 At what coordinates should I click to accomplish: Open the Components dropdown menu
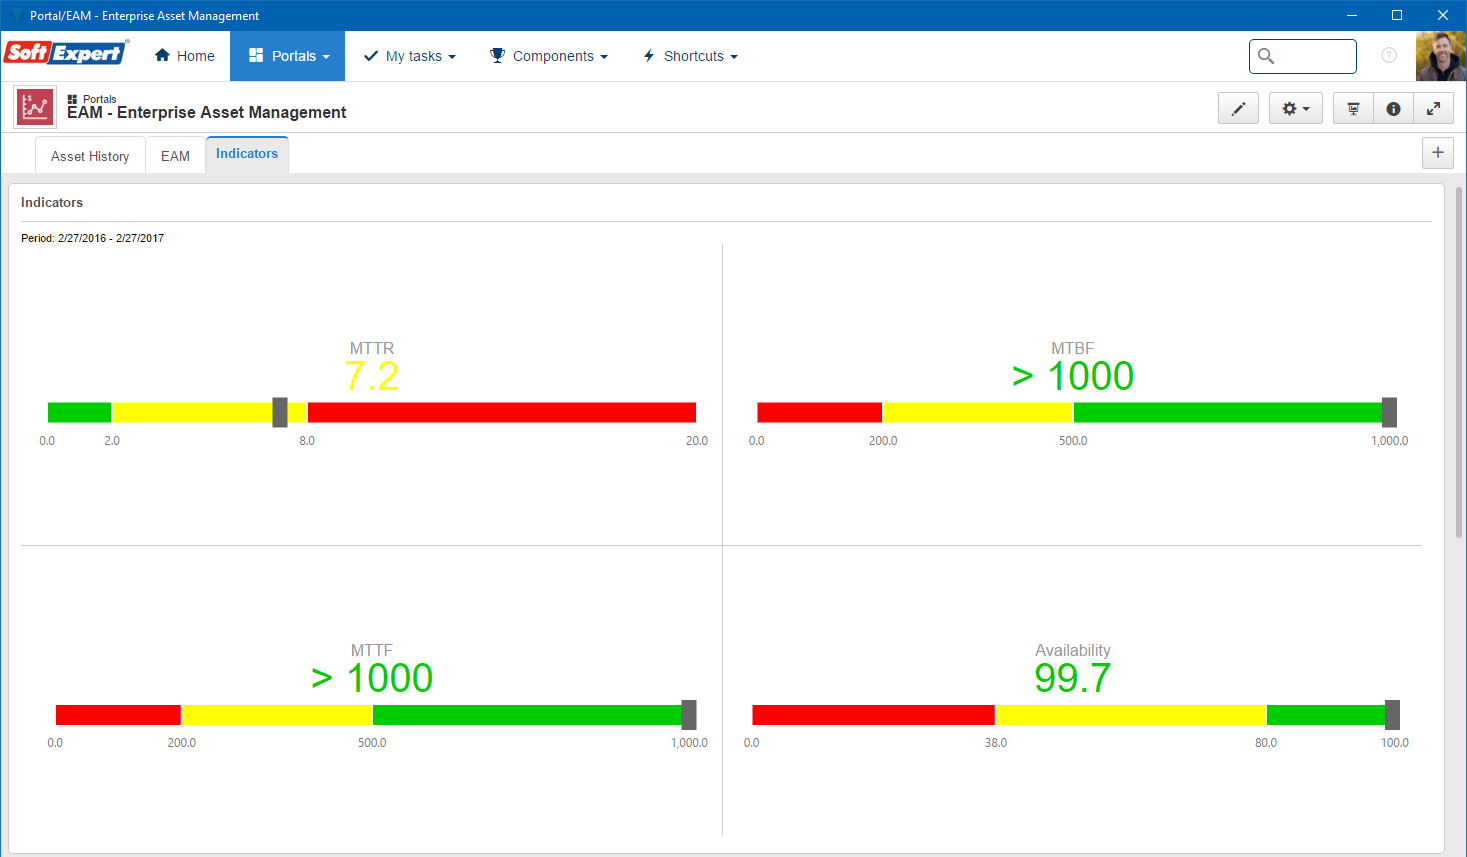[x=548, y=56]
